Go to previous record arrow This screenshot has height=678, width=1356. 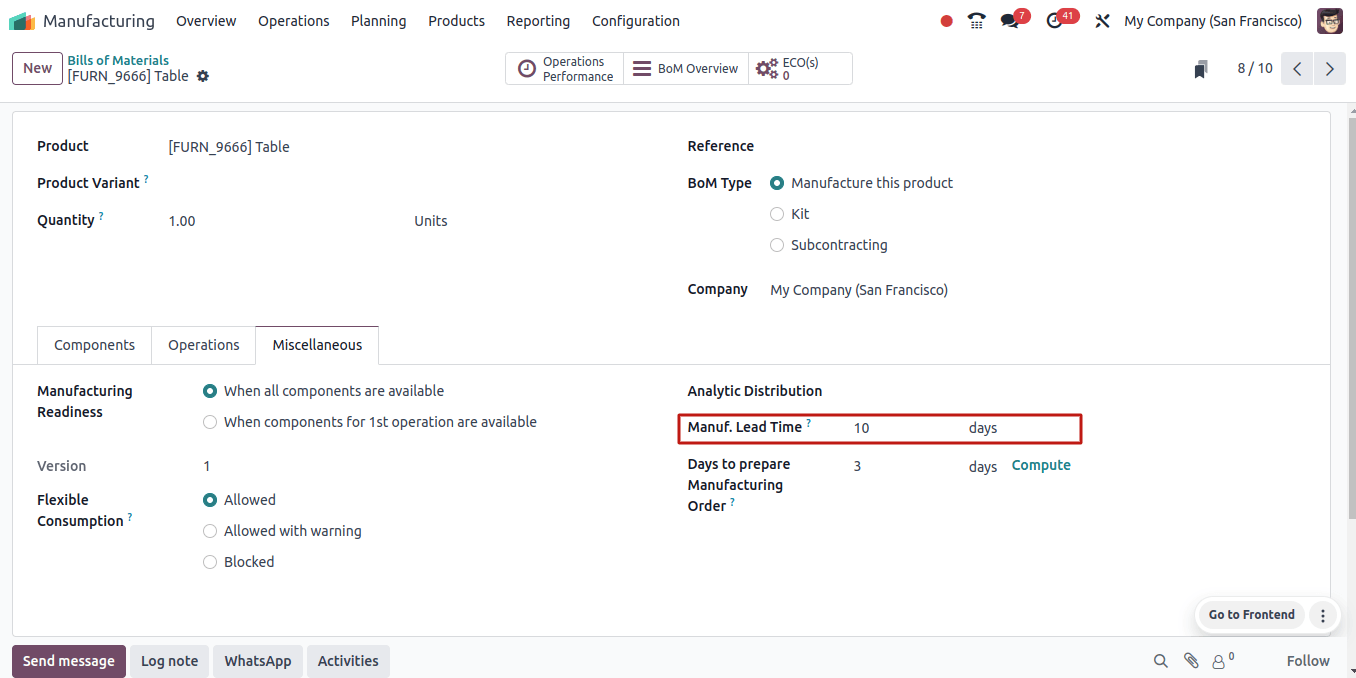point(1297,69)
